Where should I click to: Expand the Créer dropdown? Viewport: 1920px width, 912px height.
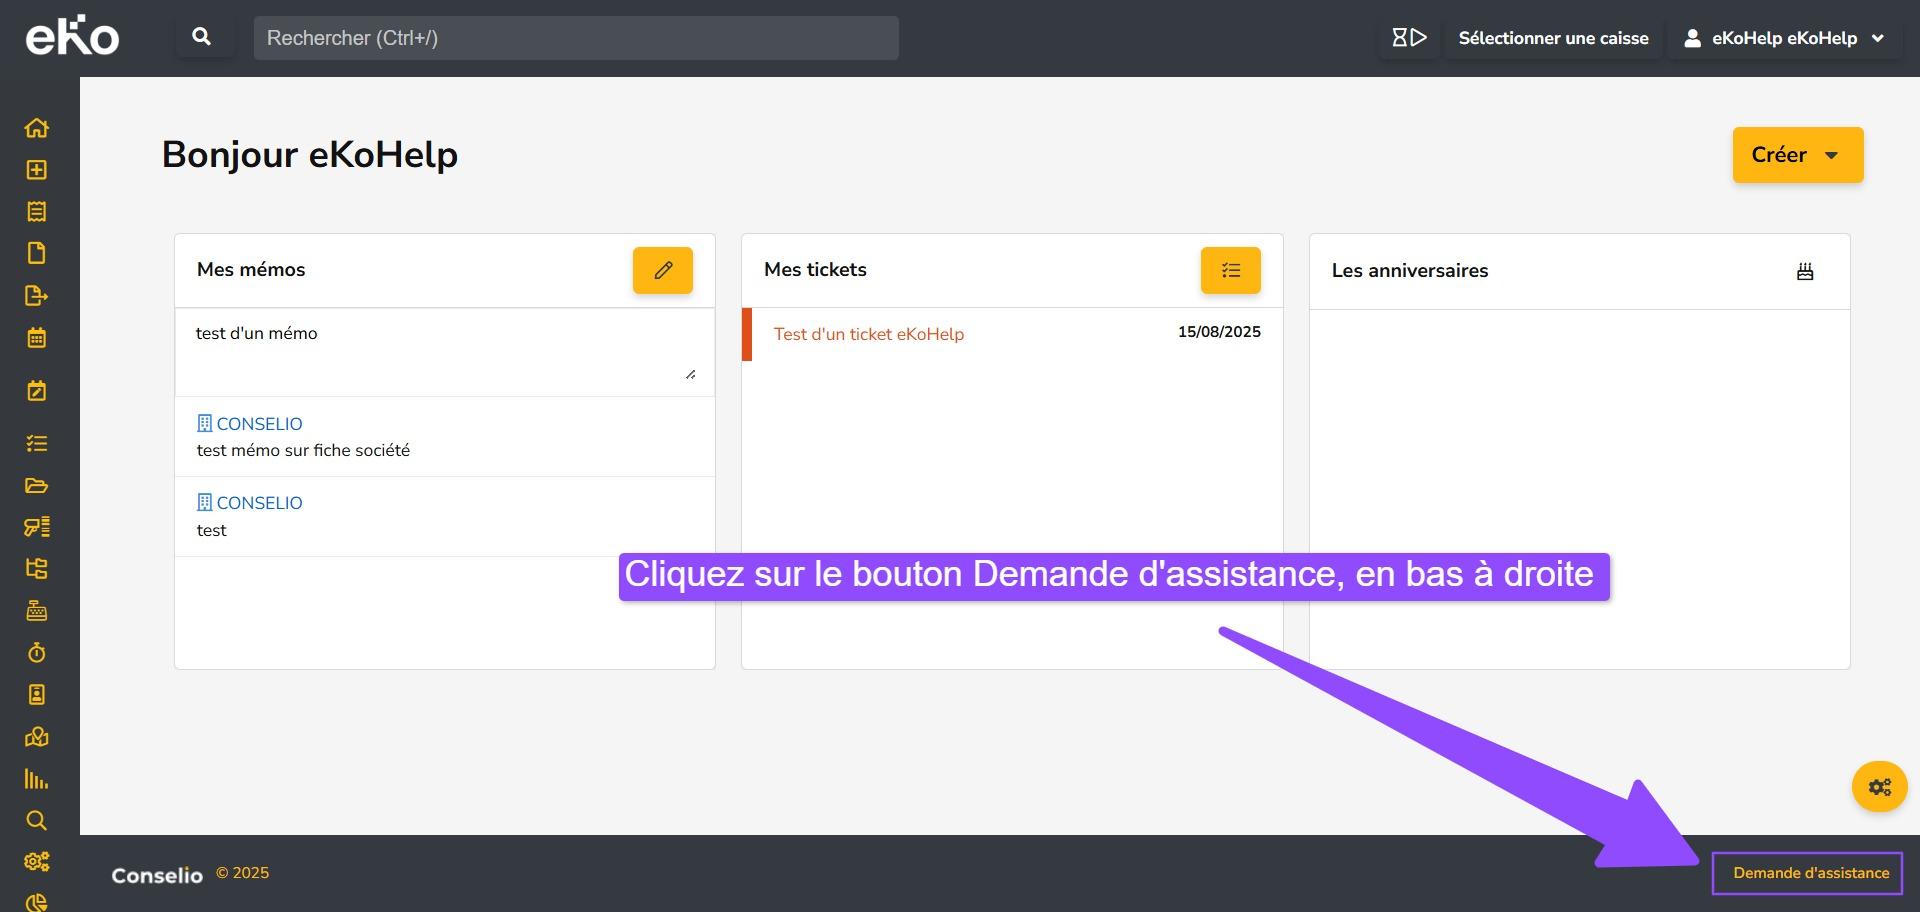point(1797,154)
